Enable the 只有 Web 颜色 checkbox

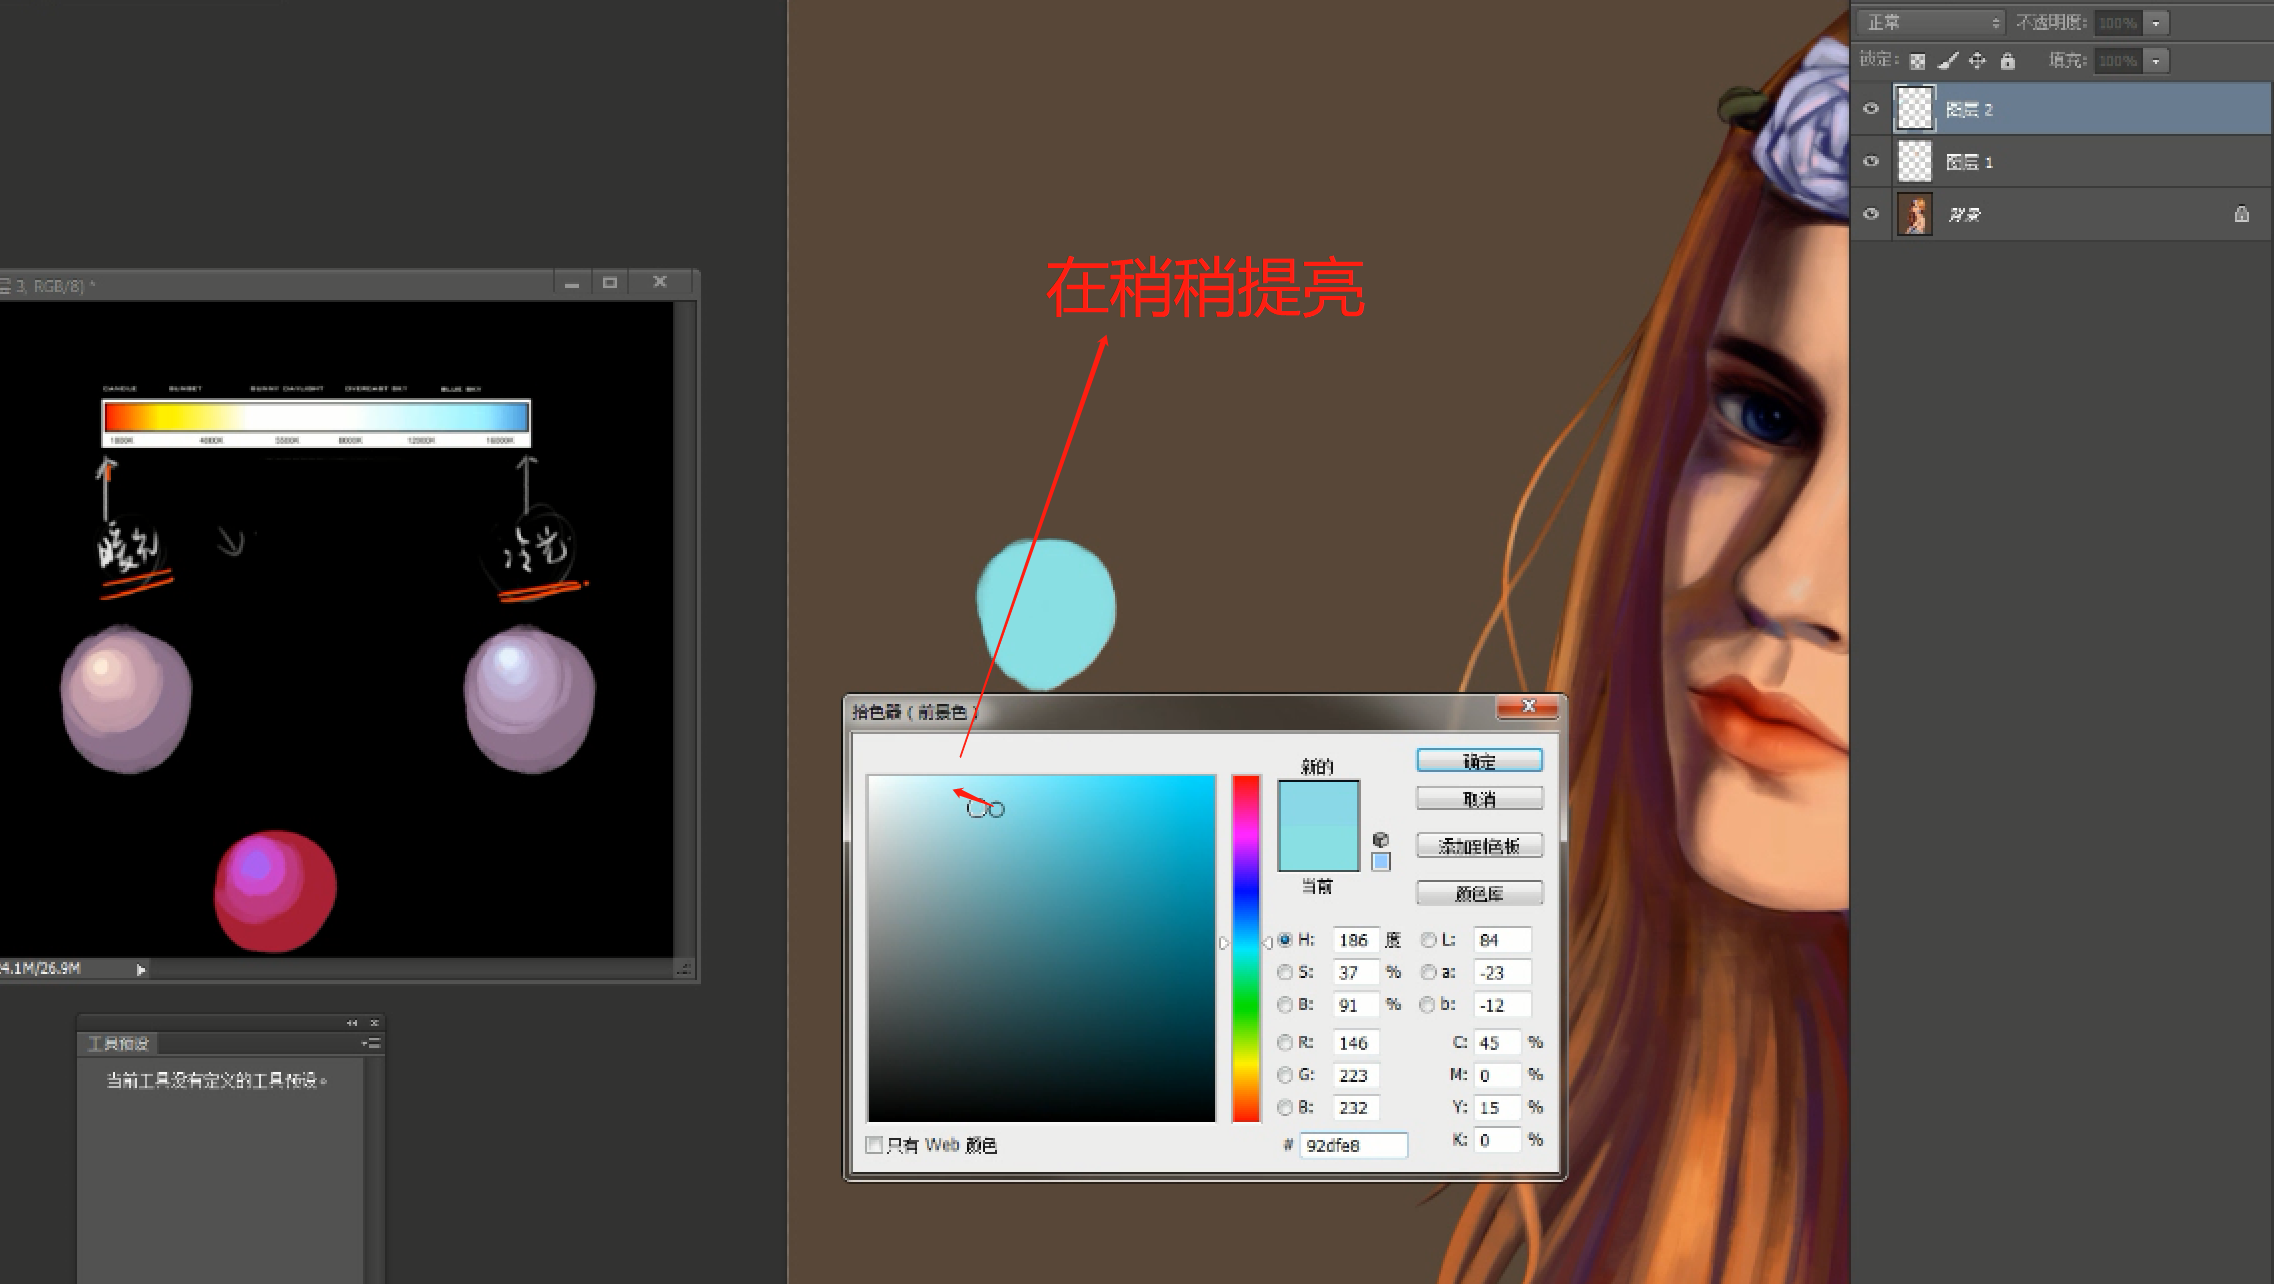pyautogui.click(x=874, y=1145)
